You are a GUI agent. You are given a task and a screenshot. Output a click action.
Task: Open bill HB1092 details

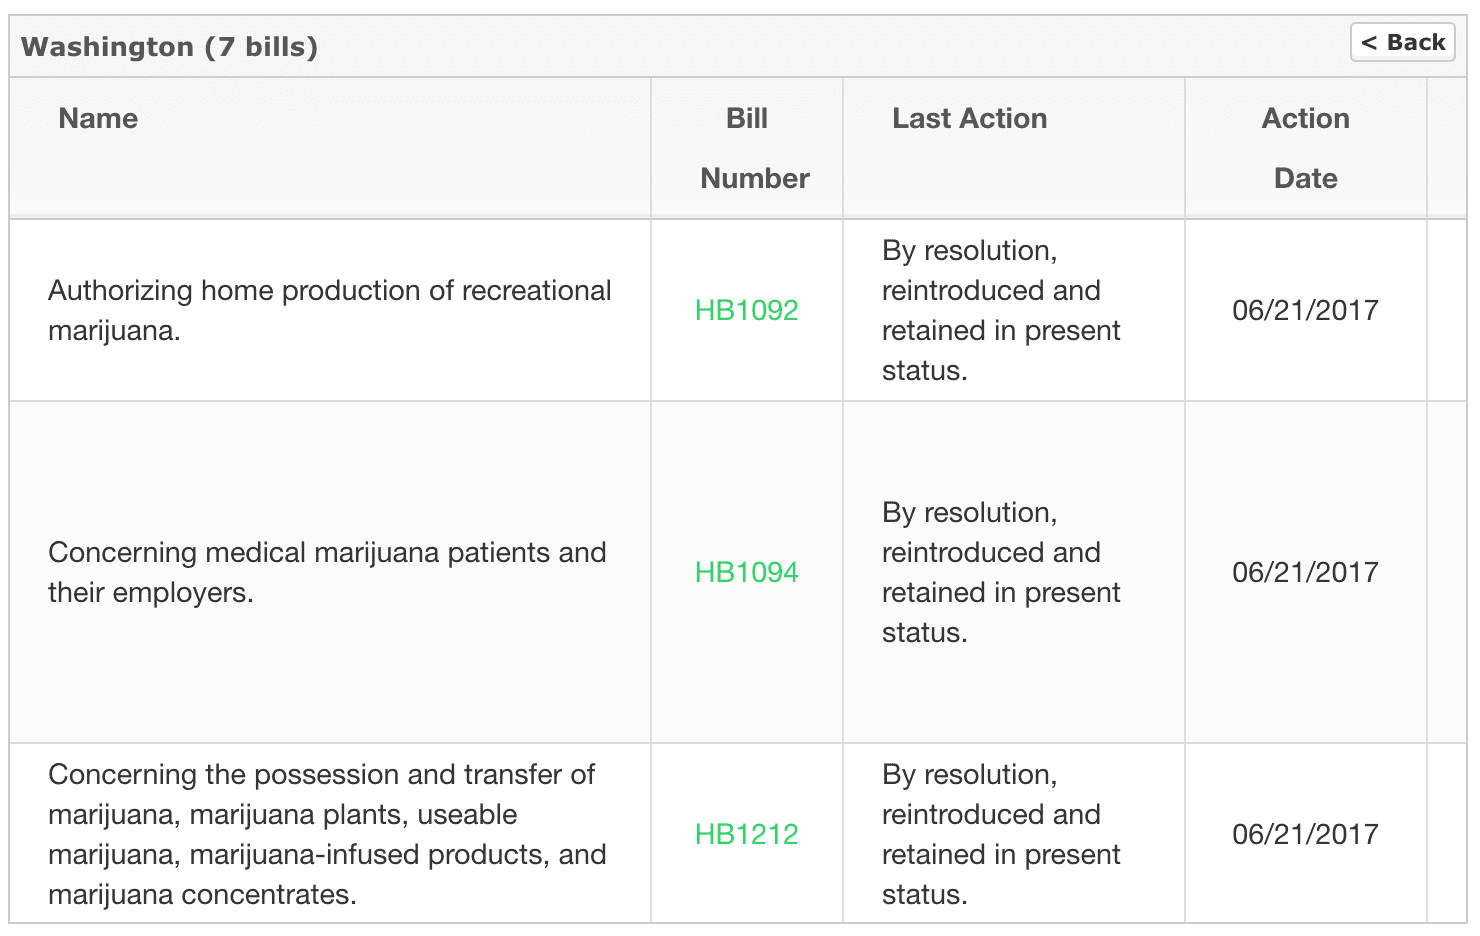coord(746,310)
